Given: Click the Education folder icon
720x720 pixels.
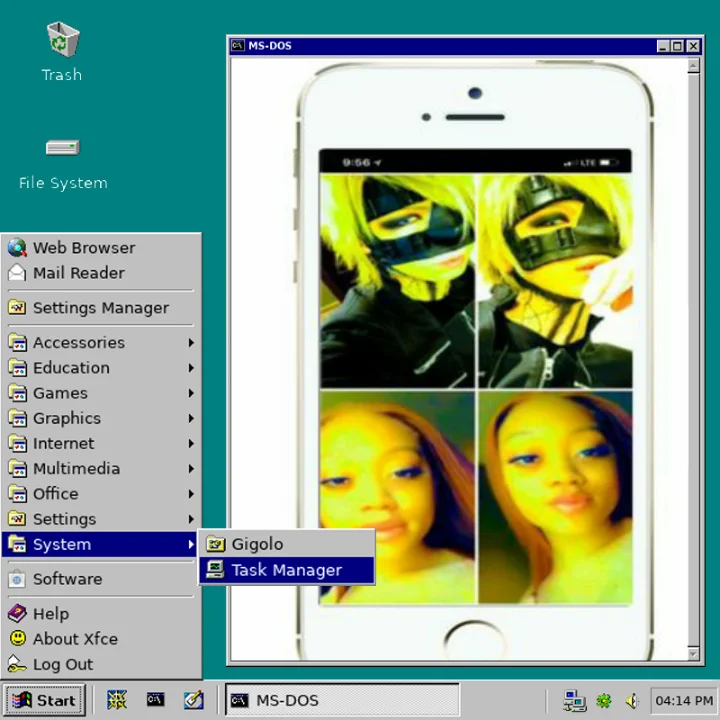Looking at the screenshot, I should [x=17, y=368].
